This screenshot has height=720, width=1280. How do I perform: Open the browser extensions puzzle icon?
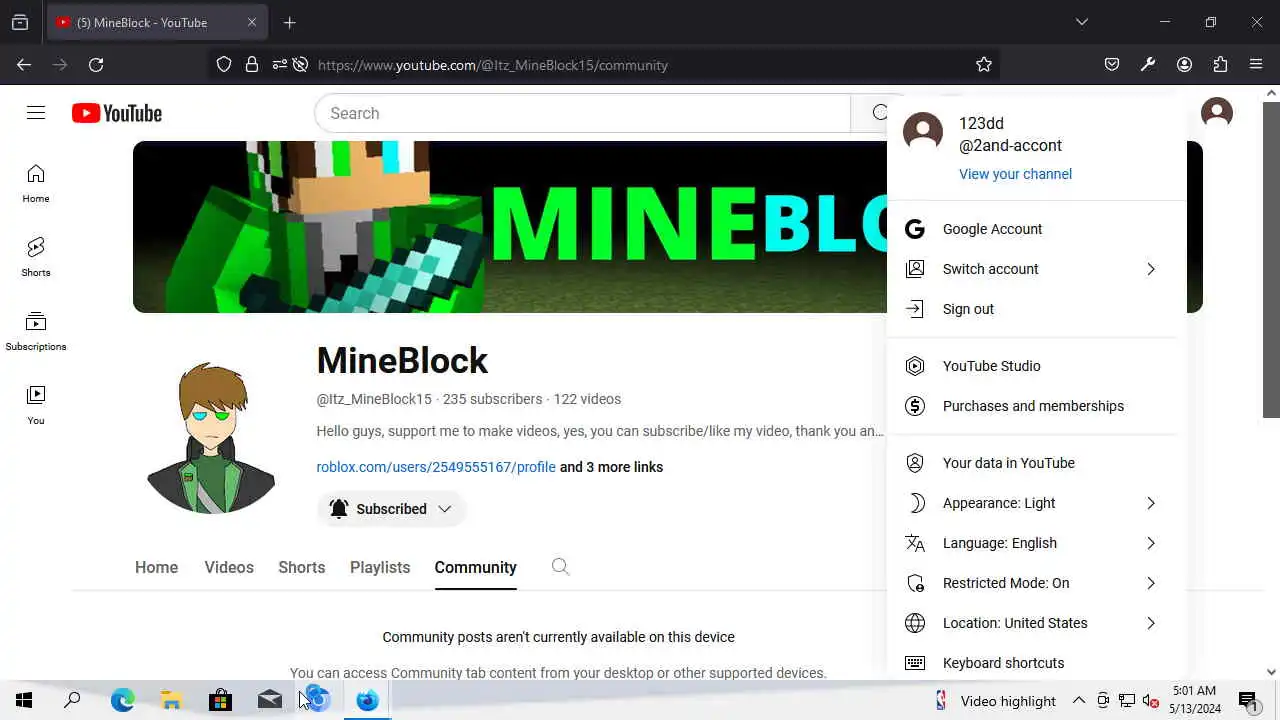pos(1220,64)
